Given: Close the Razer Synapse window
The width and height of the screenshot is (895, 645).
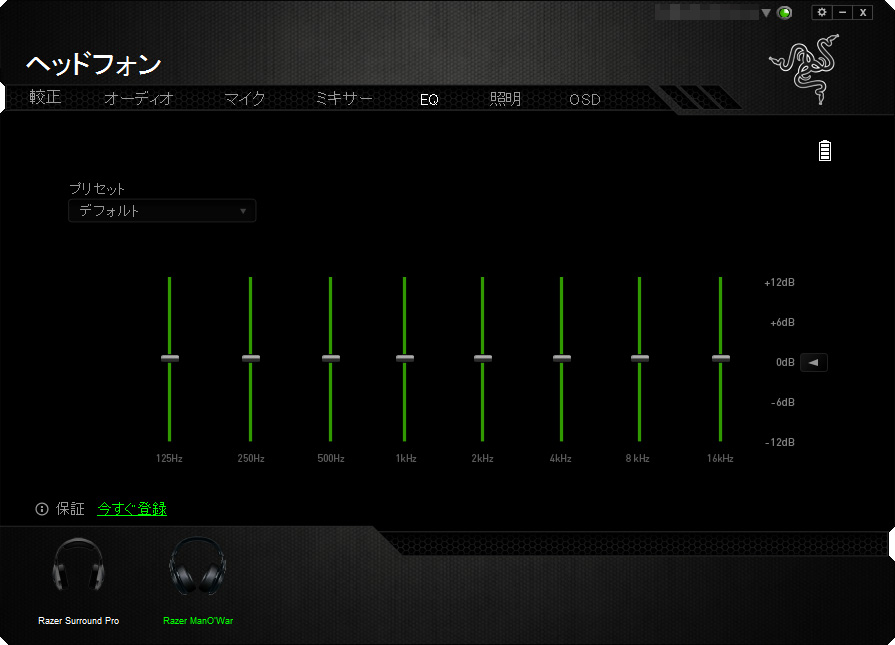Looking at the screenshot, I should coord(863,13).
